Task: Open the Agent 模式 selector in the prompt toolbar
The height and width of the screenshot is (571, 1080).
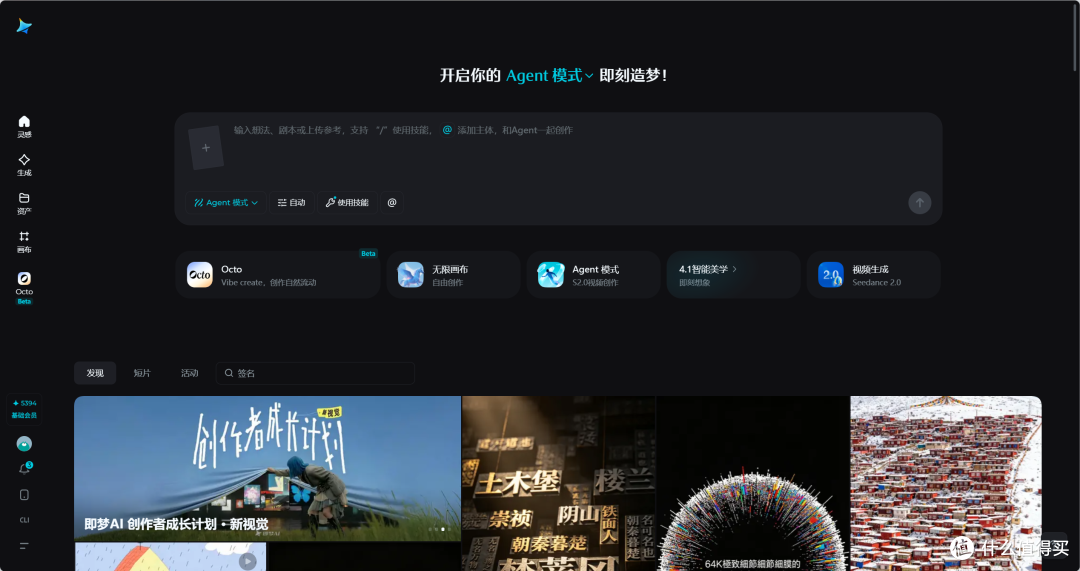Action: (x=226, y=203)
